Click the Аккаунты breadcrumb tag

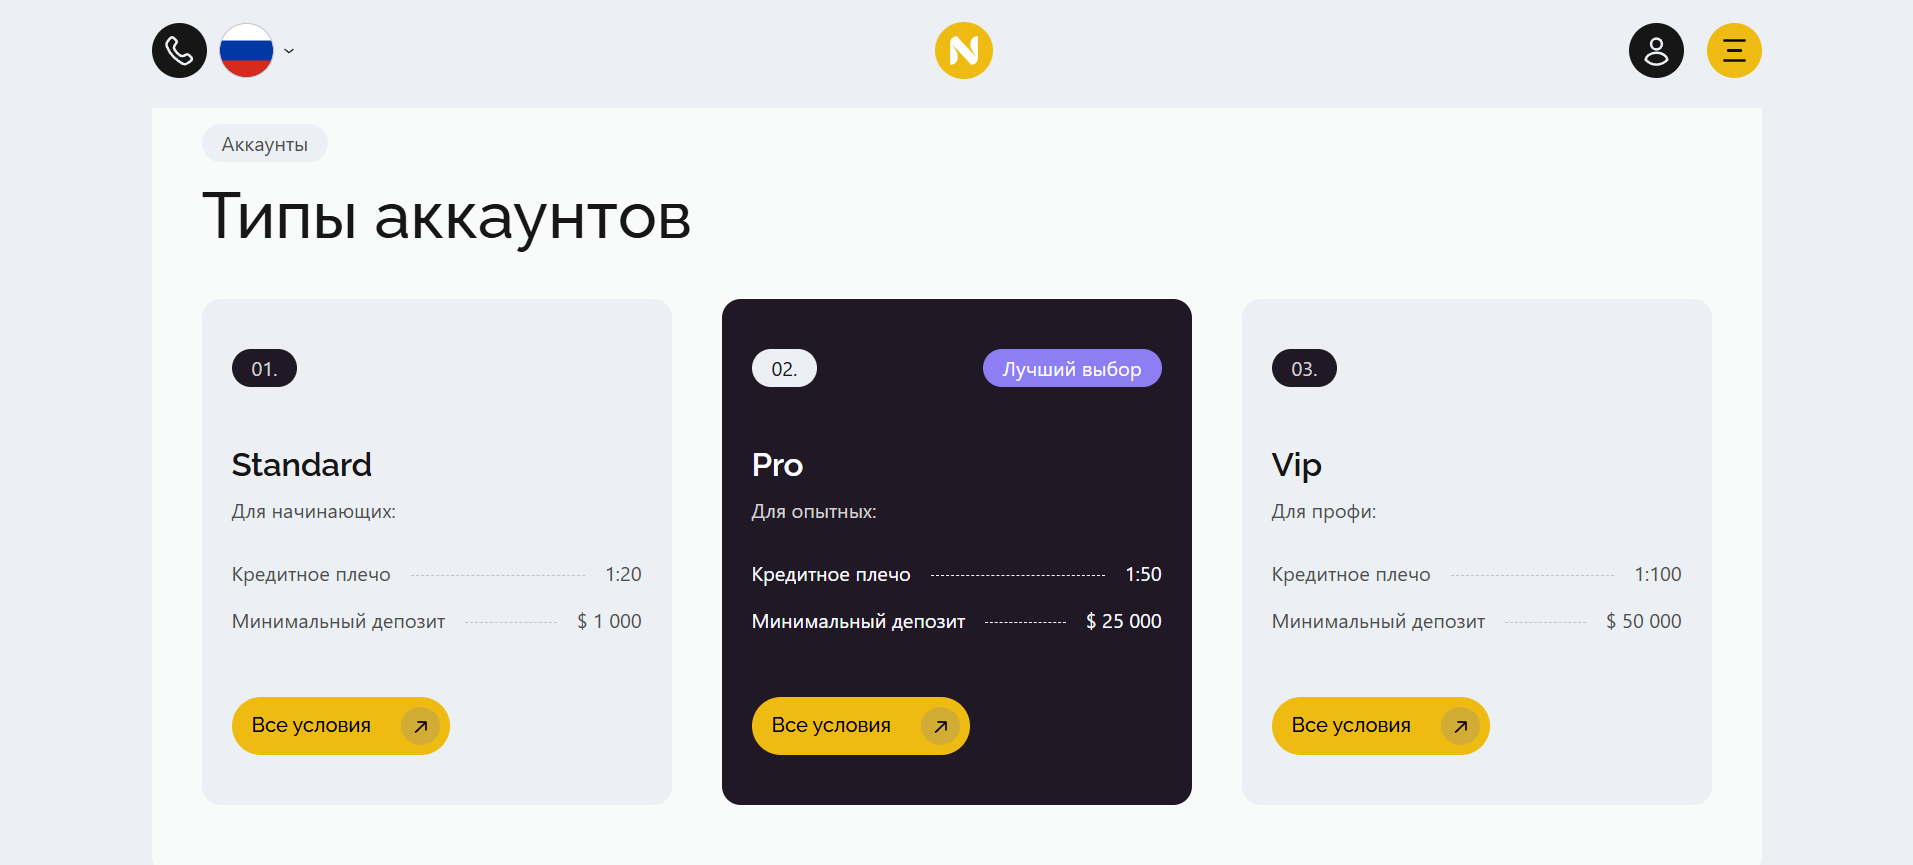[x=265, y=144]
